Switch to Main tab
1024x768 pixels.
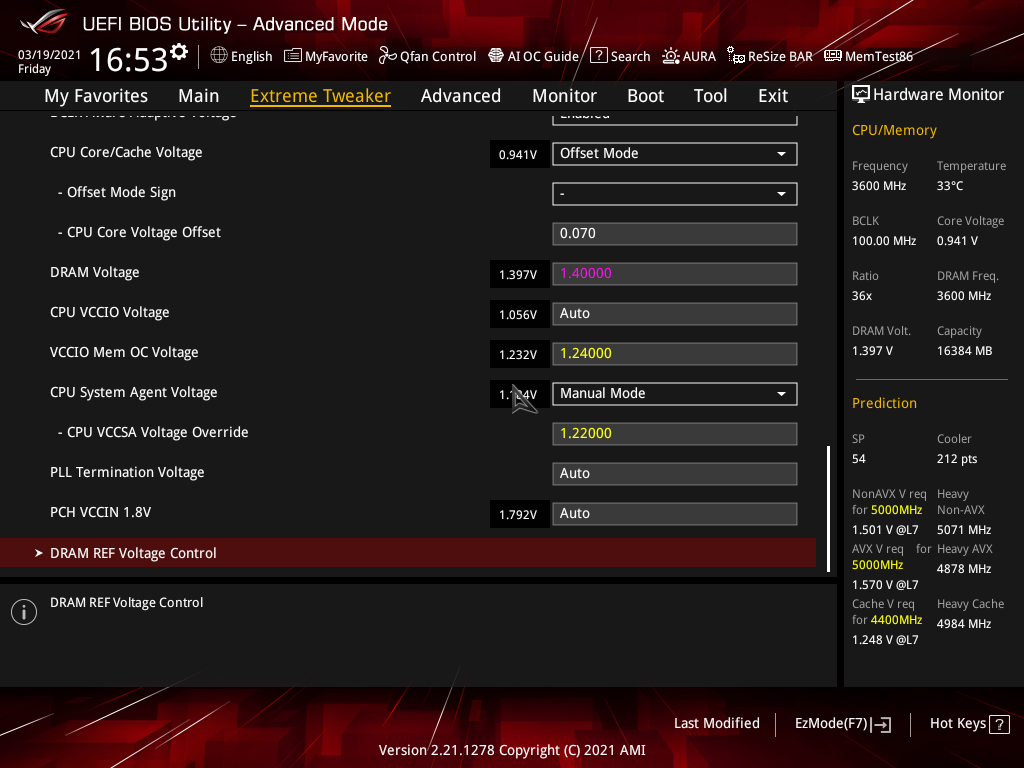click(x=199, y=96)
